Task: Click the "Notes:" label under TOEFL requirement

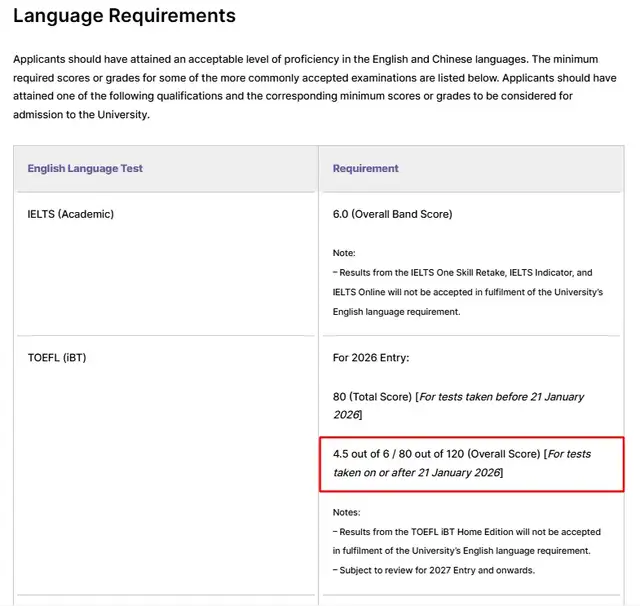Action: 346,512
